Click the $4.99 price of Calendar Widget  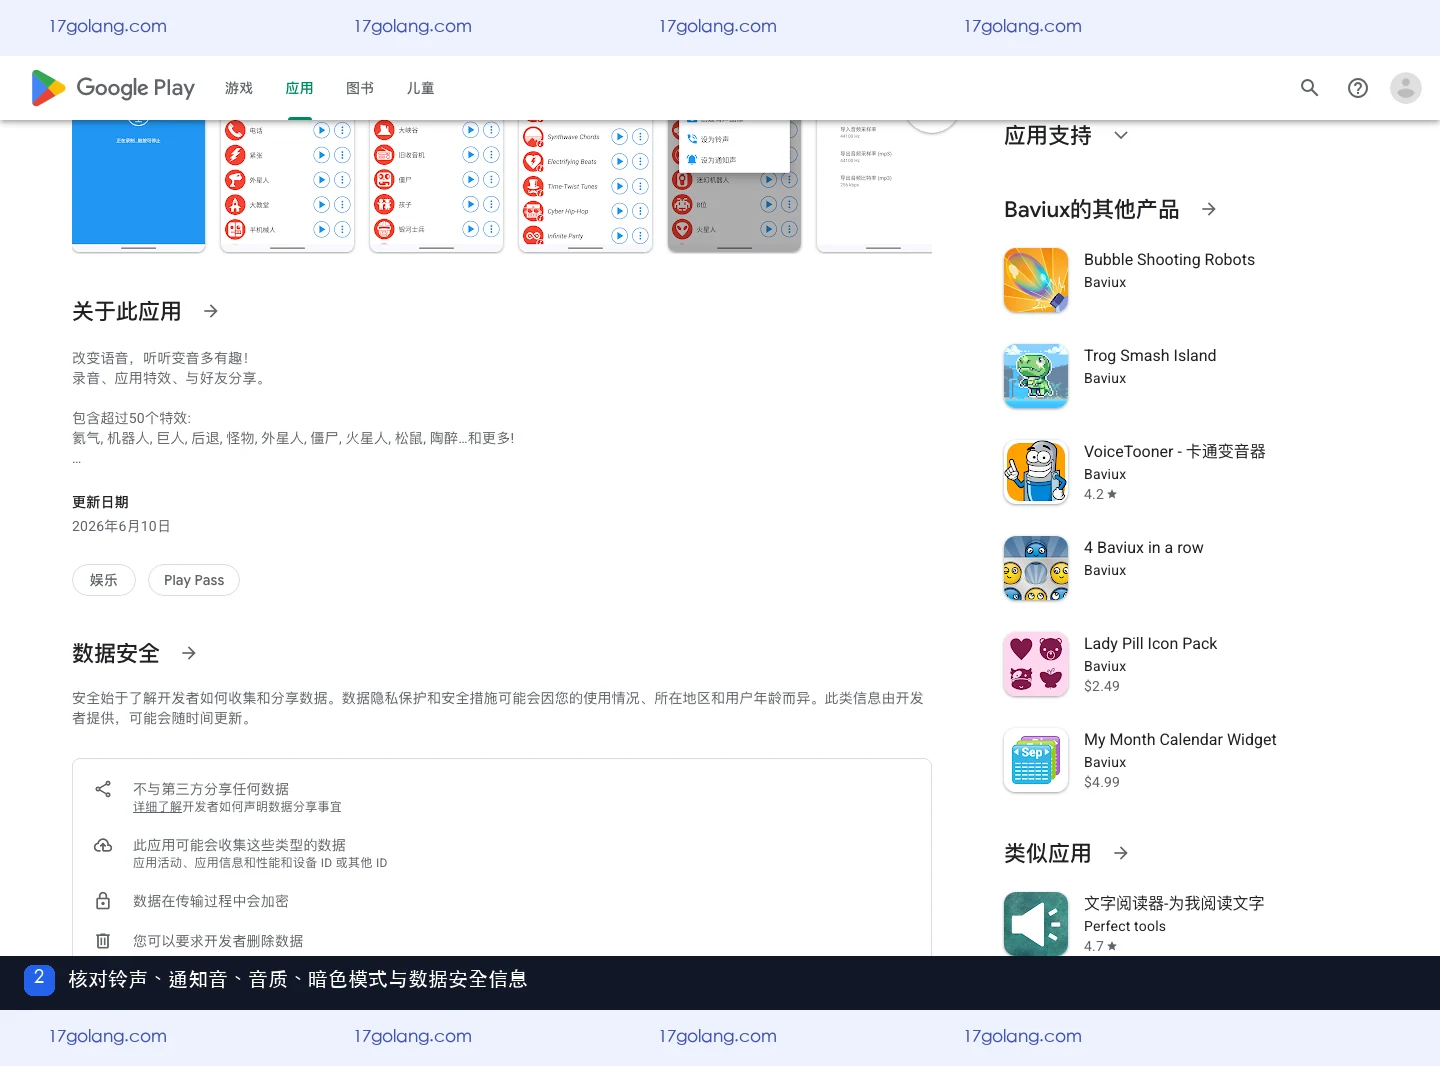tap(1102, 782)
